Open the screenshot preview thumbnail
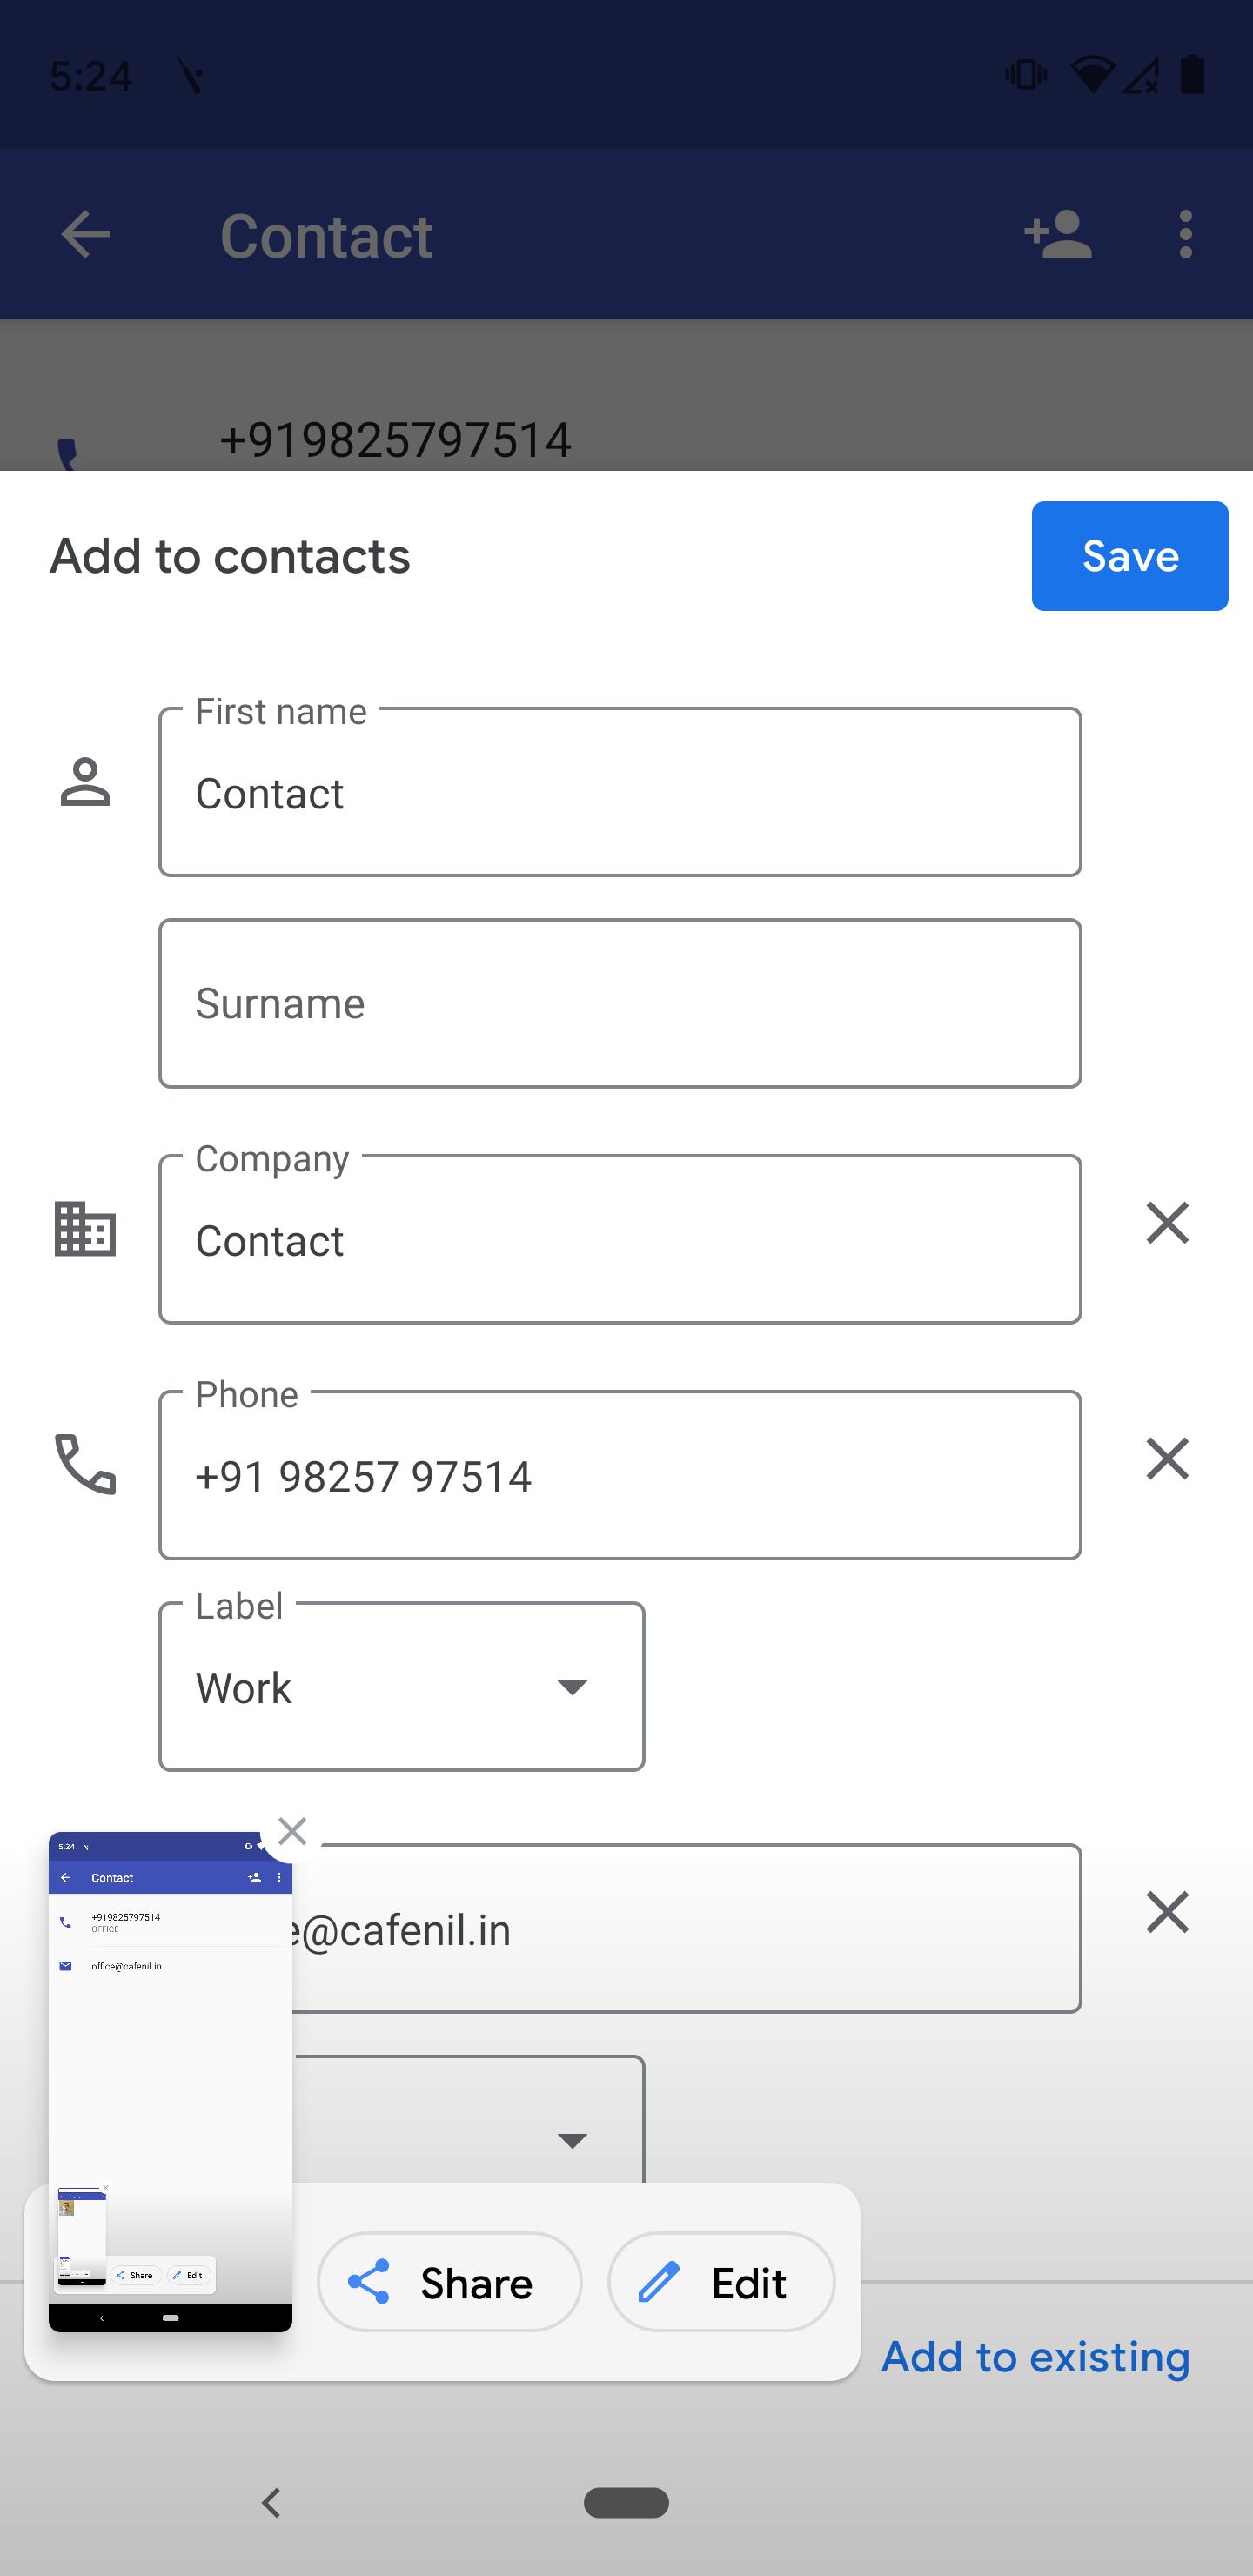1253x2576 pixels. tap(170, 2081)
